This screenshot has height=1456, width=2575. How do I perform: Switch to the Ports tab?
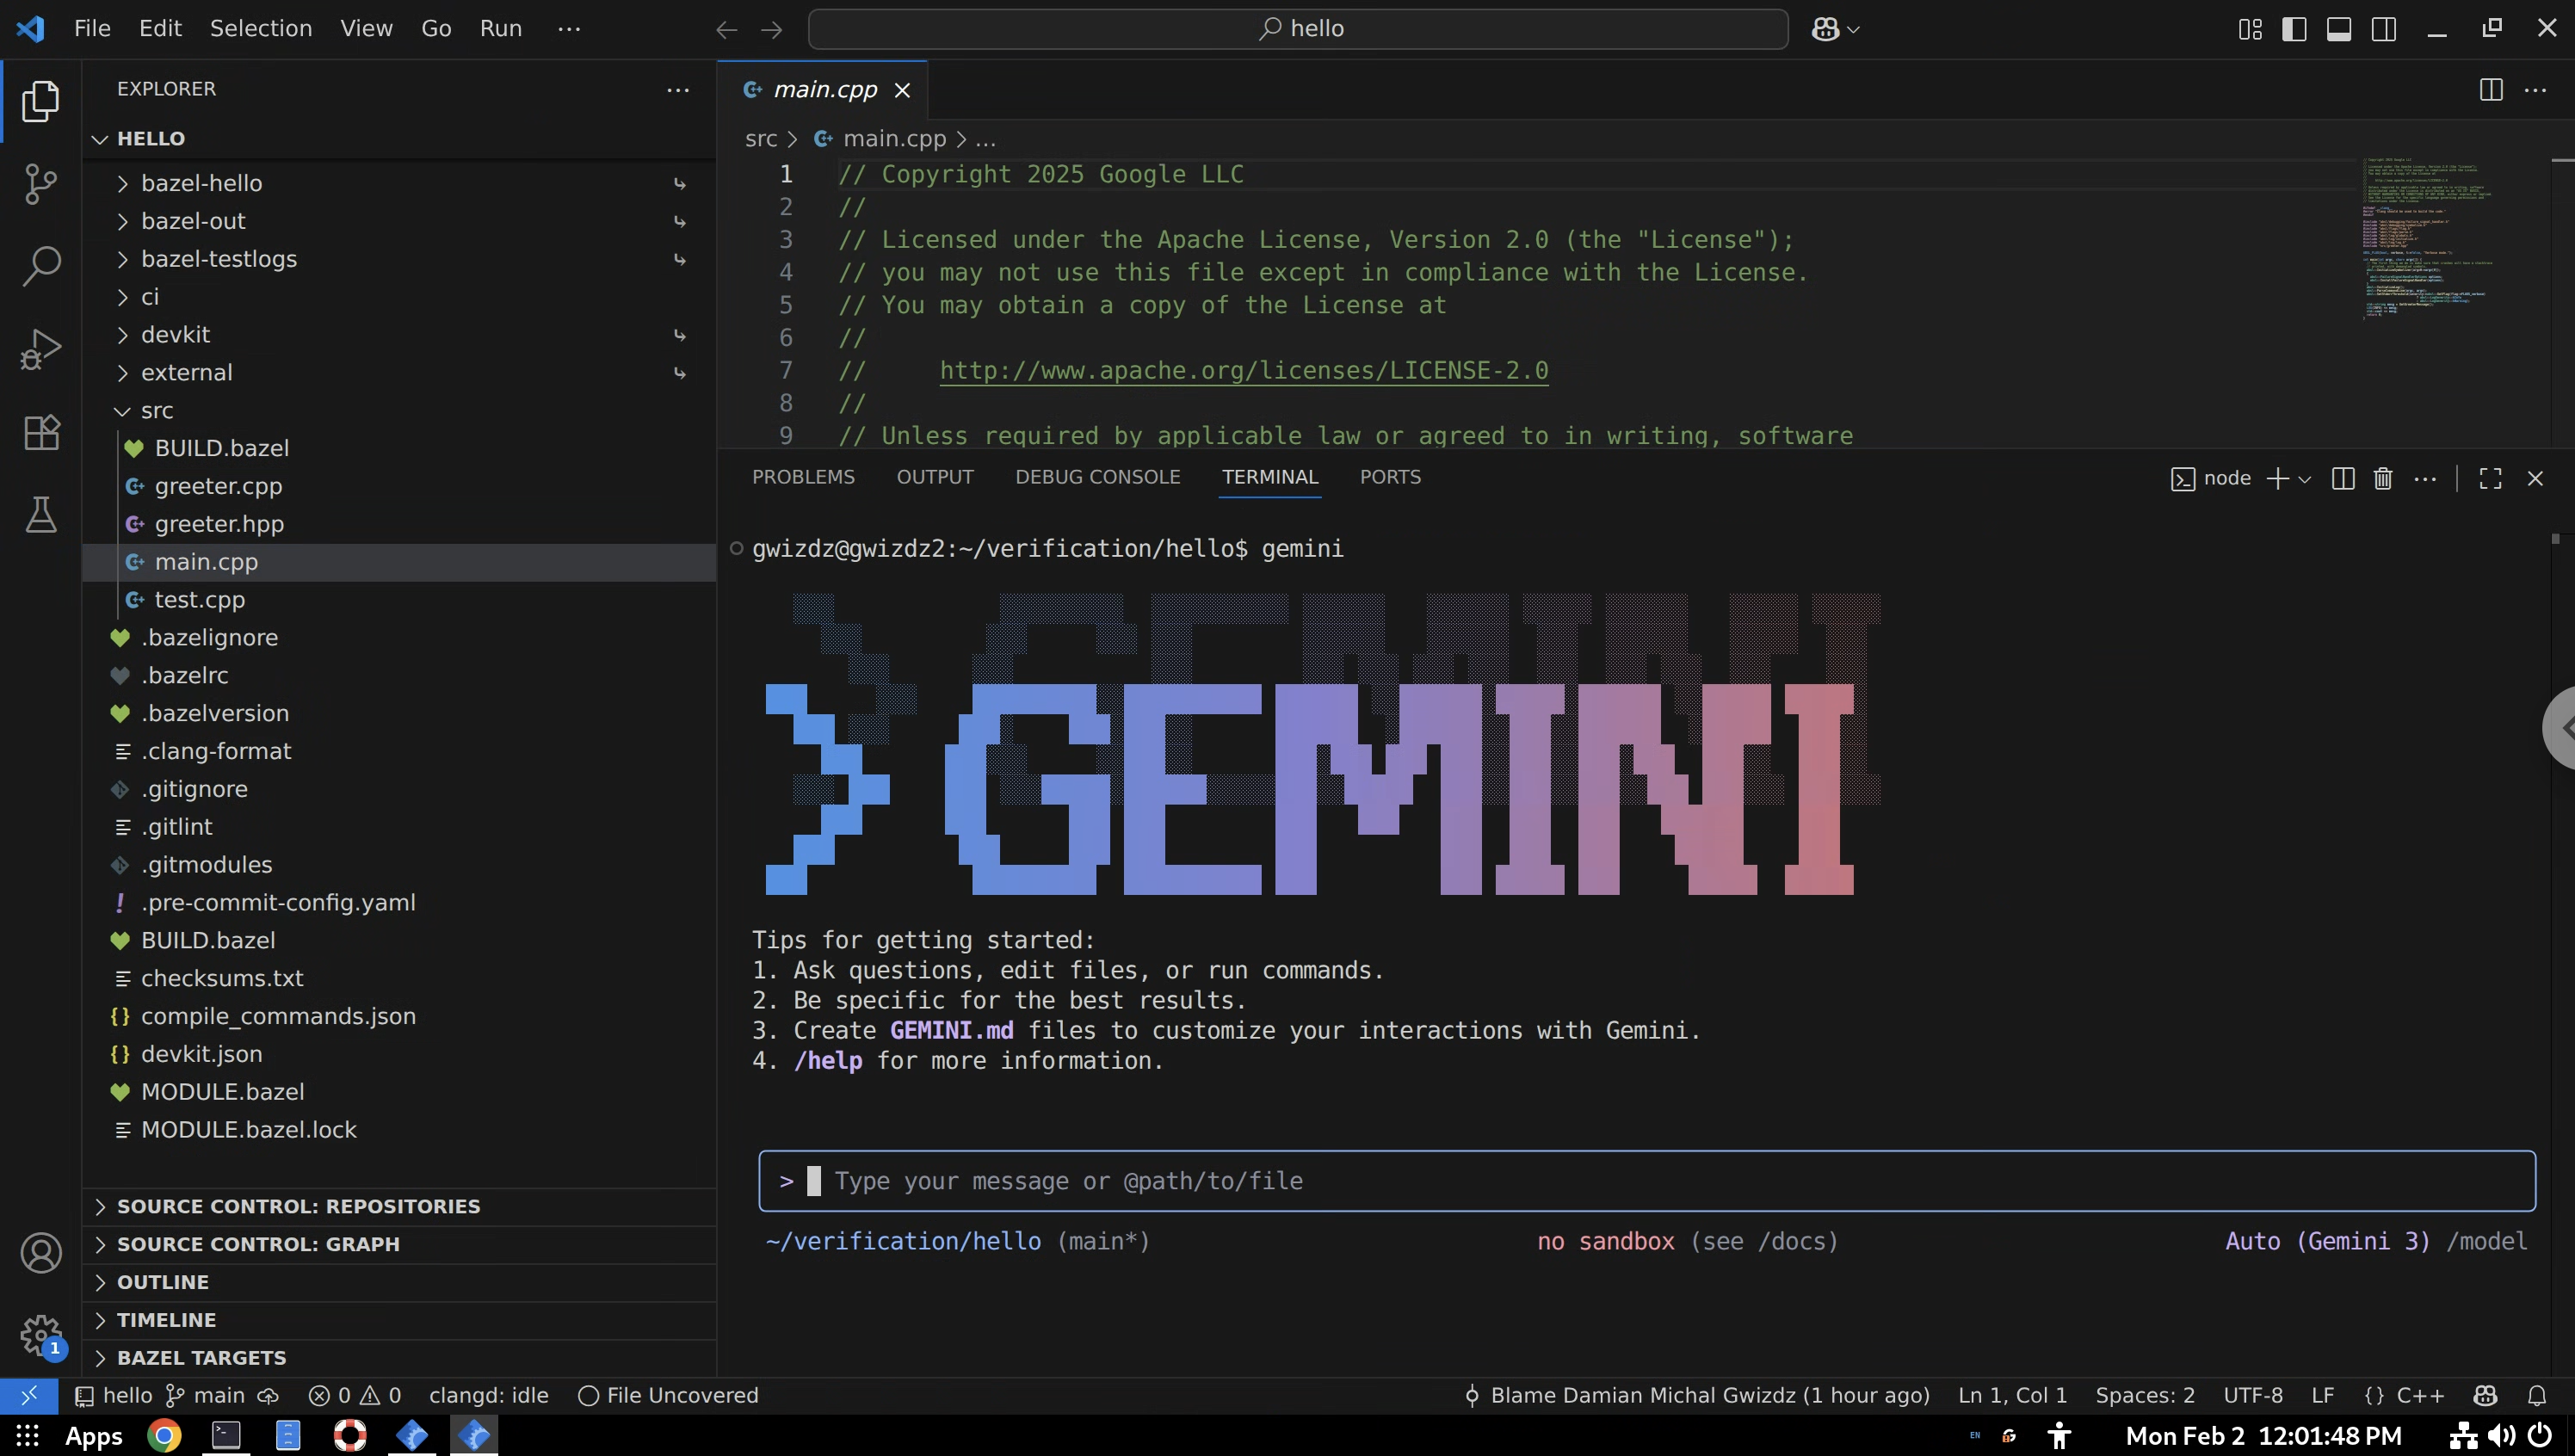tap(1390, 477)
